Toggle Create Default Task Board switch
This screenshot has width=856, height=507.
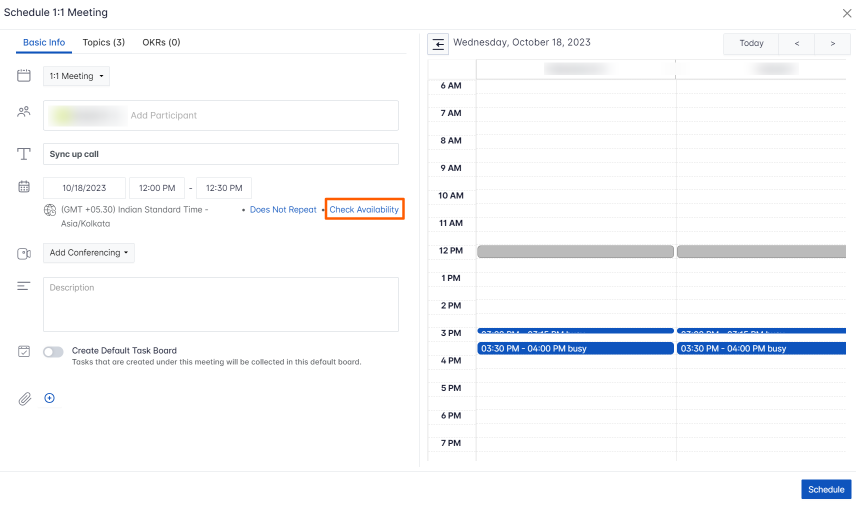54,352
